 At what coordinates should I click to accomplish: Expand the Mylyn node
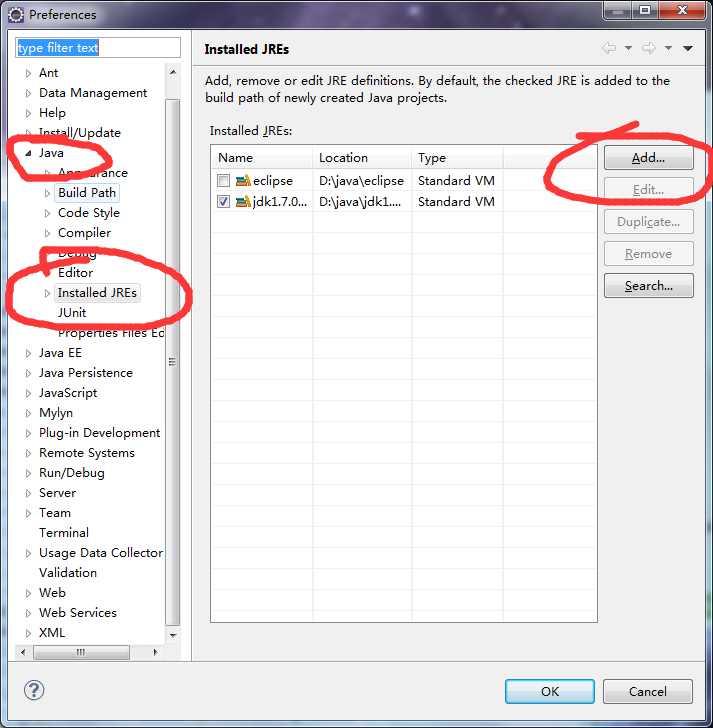(28, 413)
